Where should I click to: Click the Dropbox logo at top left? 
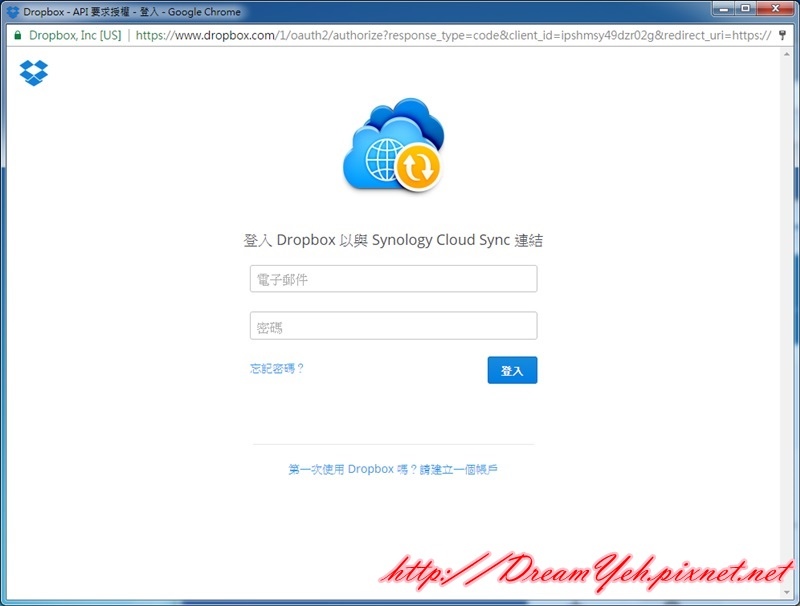(x=34, y=73)
